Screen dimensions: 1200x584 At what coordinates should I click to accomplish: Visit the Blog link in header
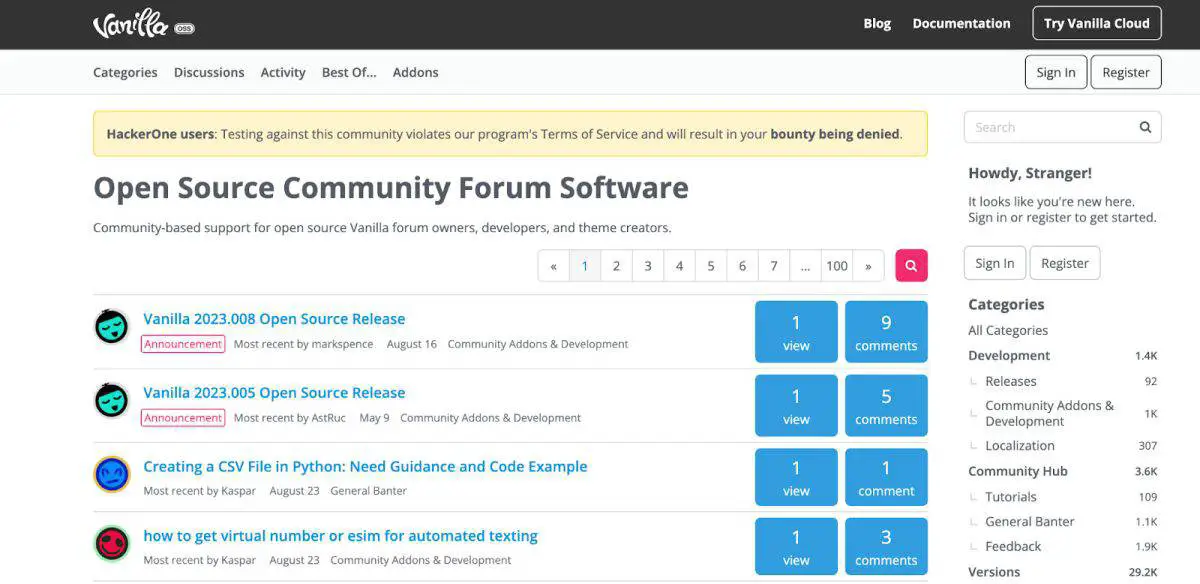tap(877, 24)
